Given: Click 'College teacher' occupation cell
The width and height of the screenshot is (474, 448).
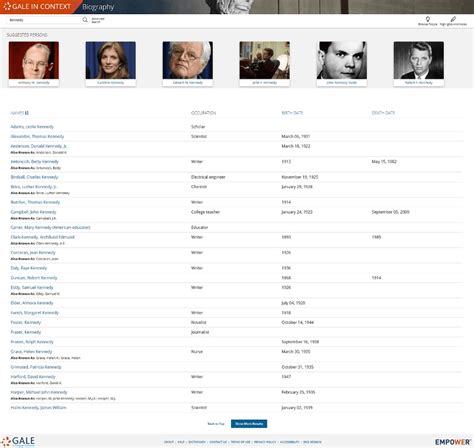Looking at the screenshot, I should [205, 212].
